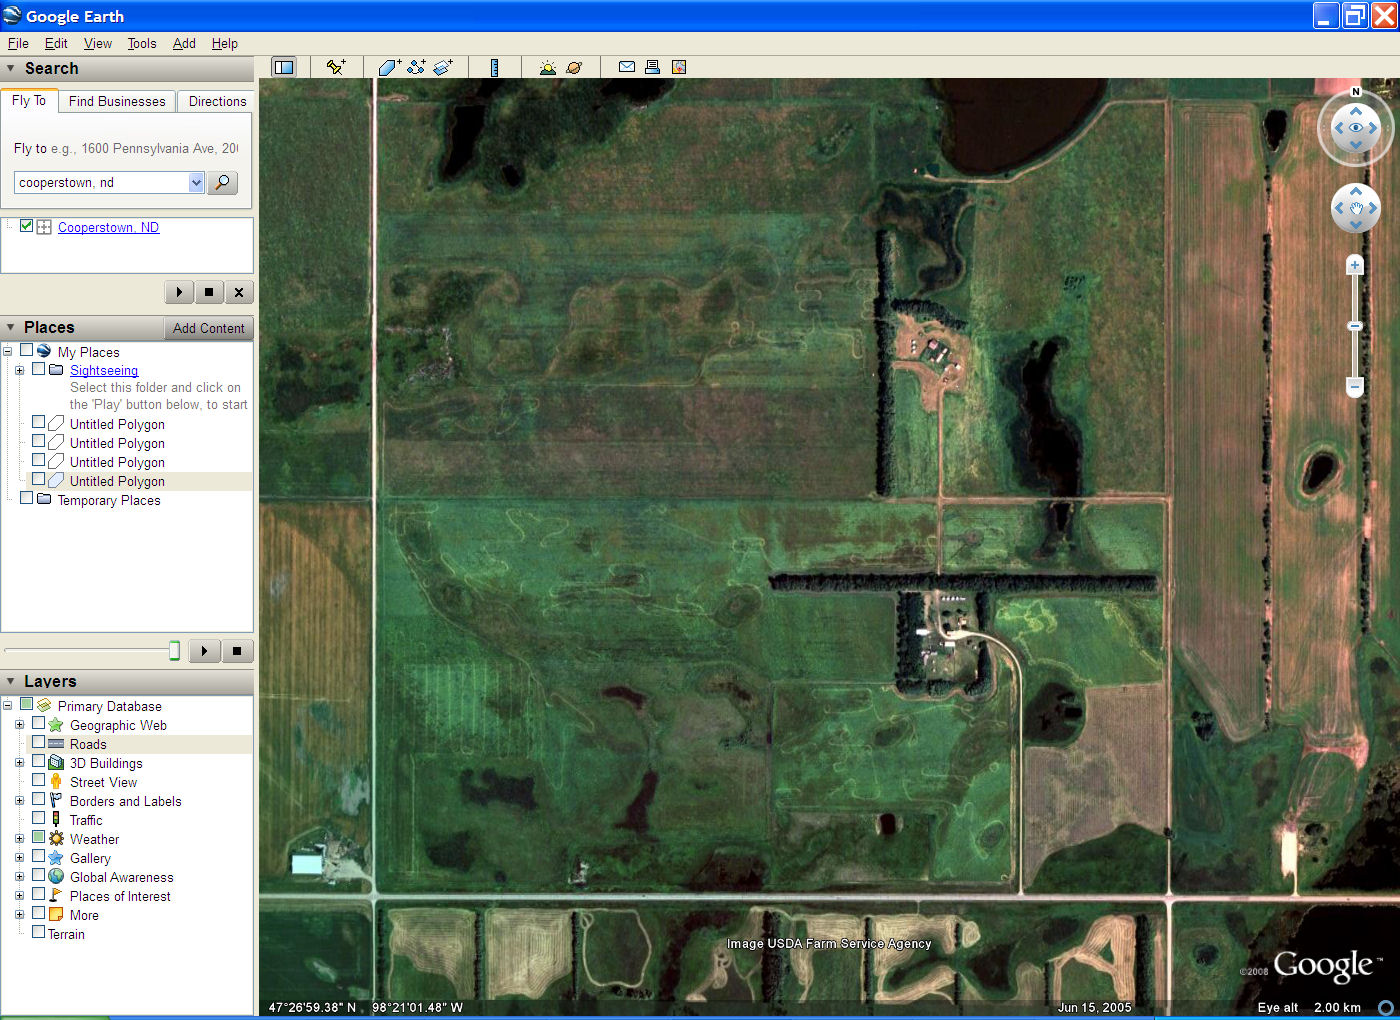The width and height of the screenshot is (1400, 1020).
Task: Click the Places opacity slider handle
Action: [x=174, y=651]
